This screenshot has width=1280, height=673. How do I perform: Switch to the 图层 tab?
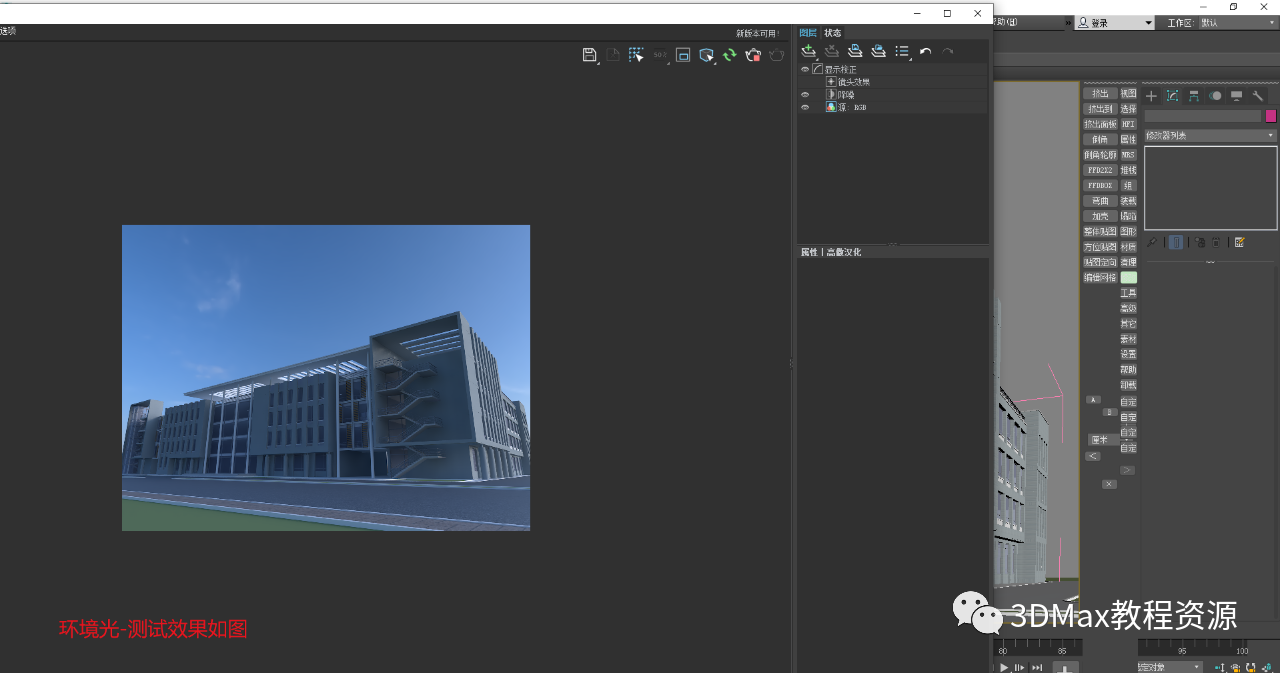808,33
